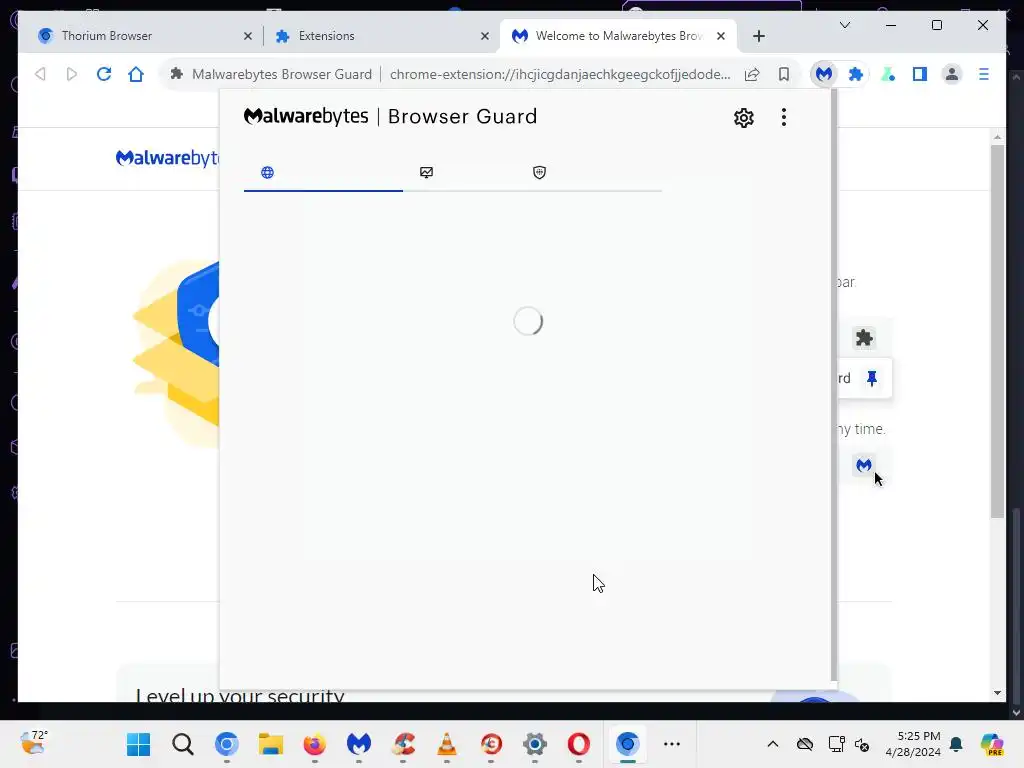Go to the home page
The image size is (1024, 768).
136,74
